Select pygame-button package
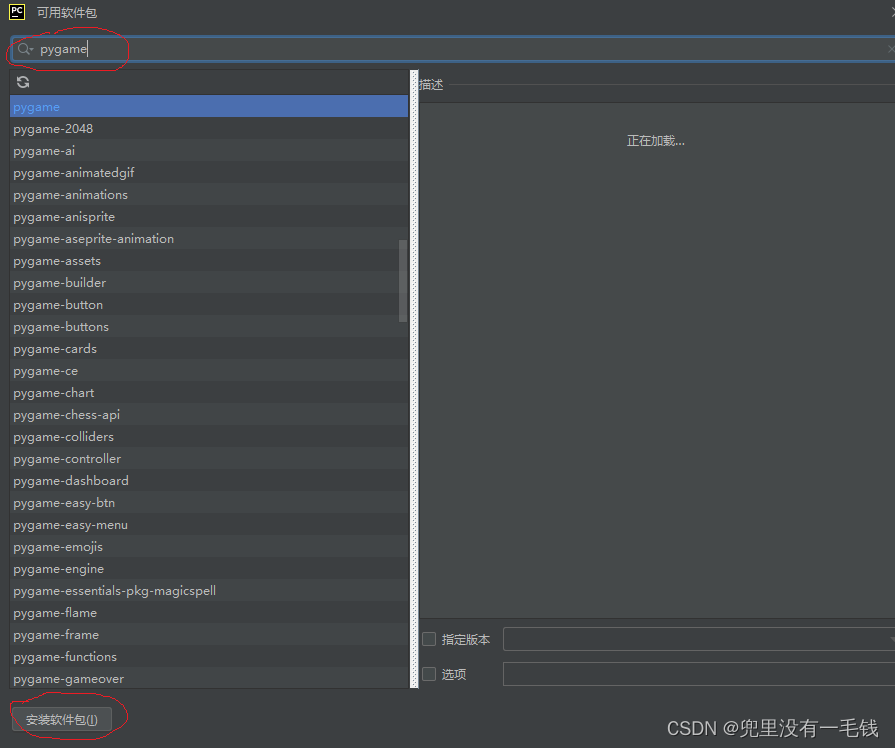This screenshot has height=748, width=895. [209, 304]
